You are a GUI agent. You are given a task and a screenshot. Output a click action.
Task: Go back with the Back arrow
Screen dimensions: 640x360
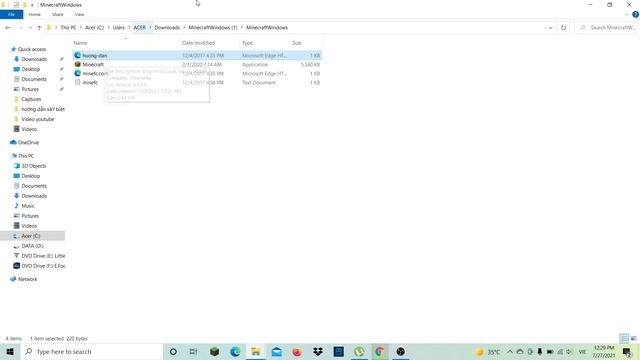tap(8, 28)
